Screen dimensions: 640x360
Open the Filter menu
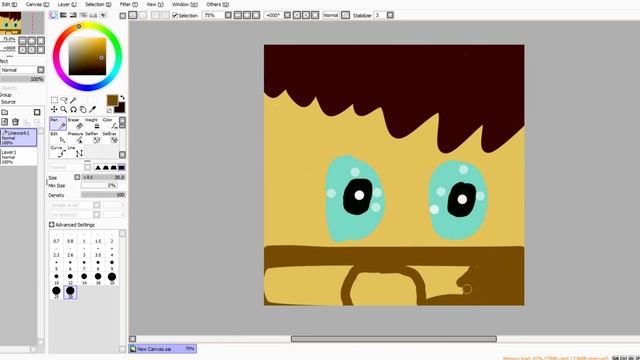tap(129, 4)
